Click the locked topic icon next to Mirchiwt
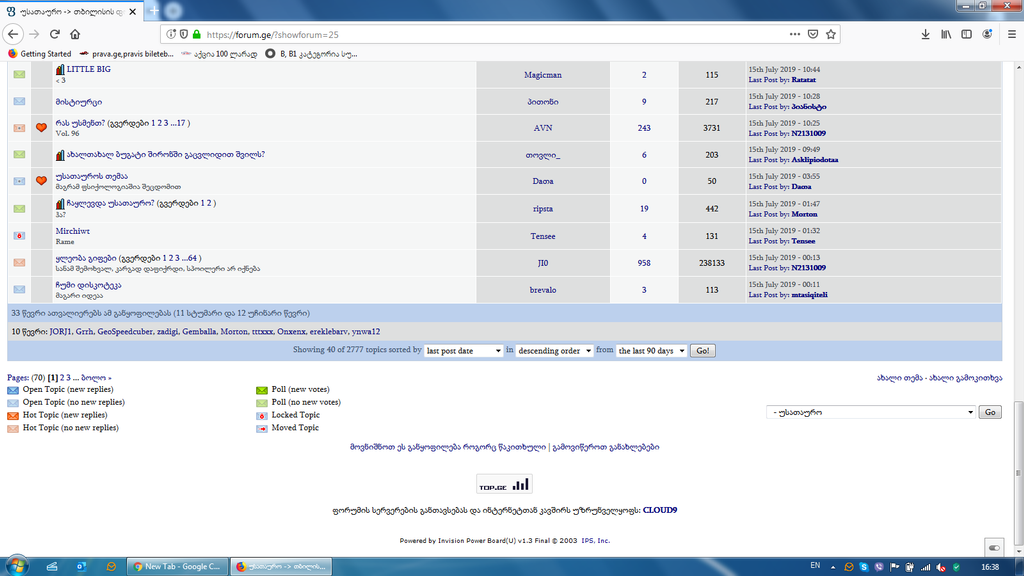Screen dimensions: 1024x576 22,235
